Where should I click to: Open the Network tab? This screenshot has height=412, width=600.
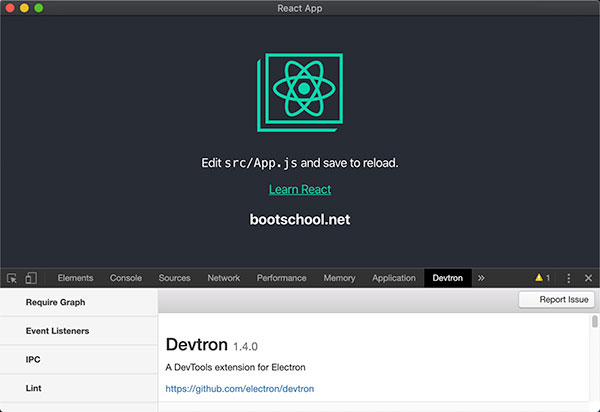pyautogui.click(x=224, y=278)
